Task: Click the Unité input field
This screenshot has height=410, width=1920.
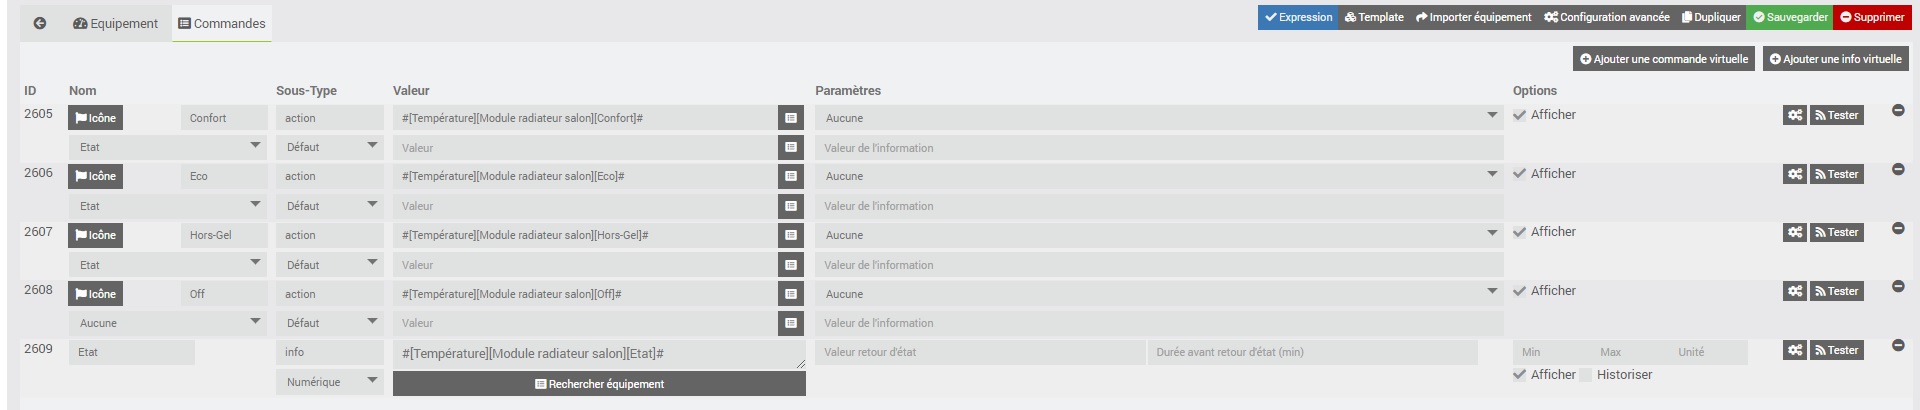Action: (x=1708, y=352)
